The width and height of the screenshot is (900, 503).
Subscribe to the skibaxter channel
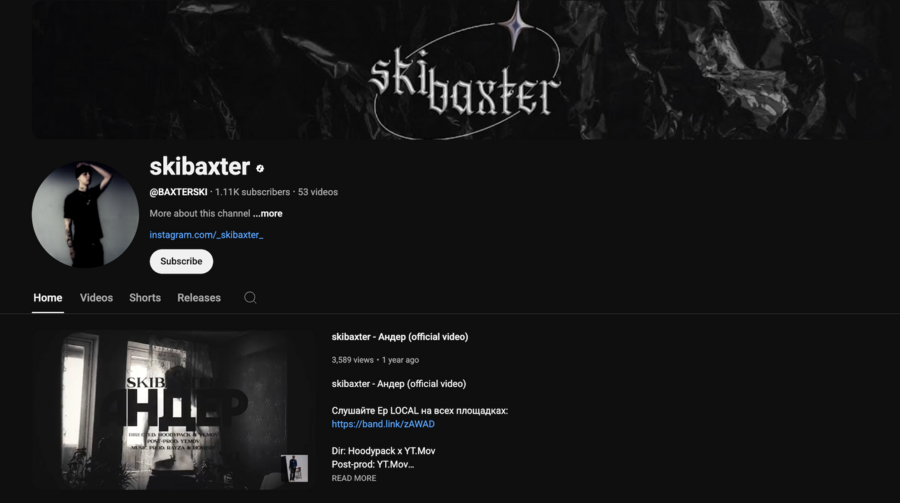click(x=181, y=261)
